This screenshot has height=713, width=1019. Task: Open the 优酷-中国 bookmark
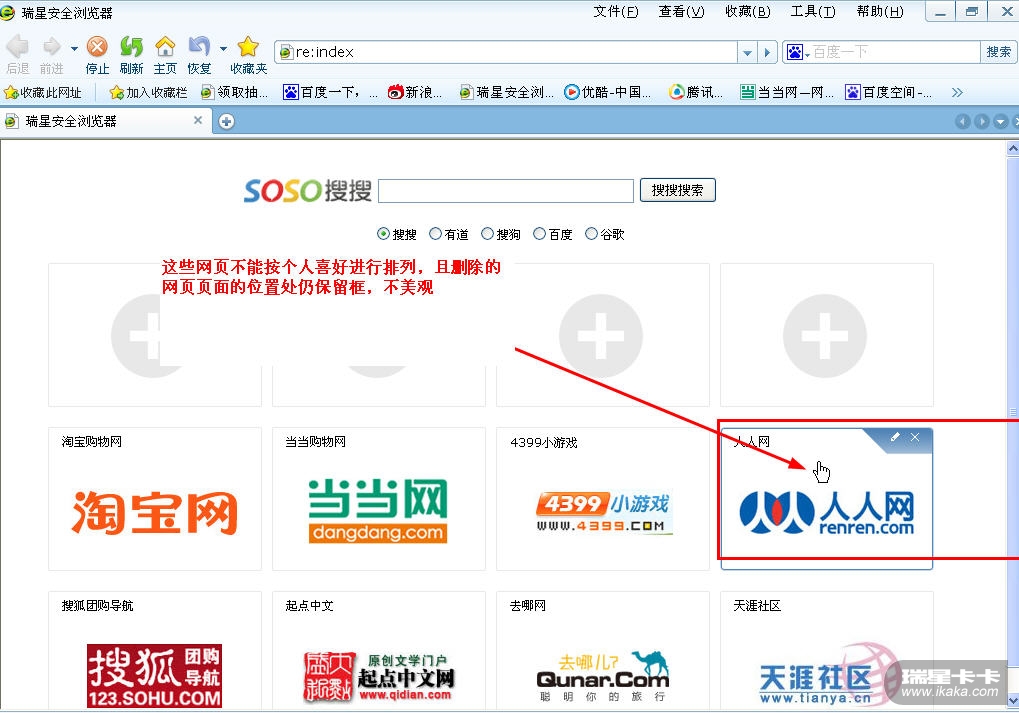tap(608, 92)
